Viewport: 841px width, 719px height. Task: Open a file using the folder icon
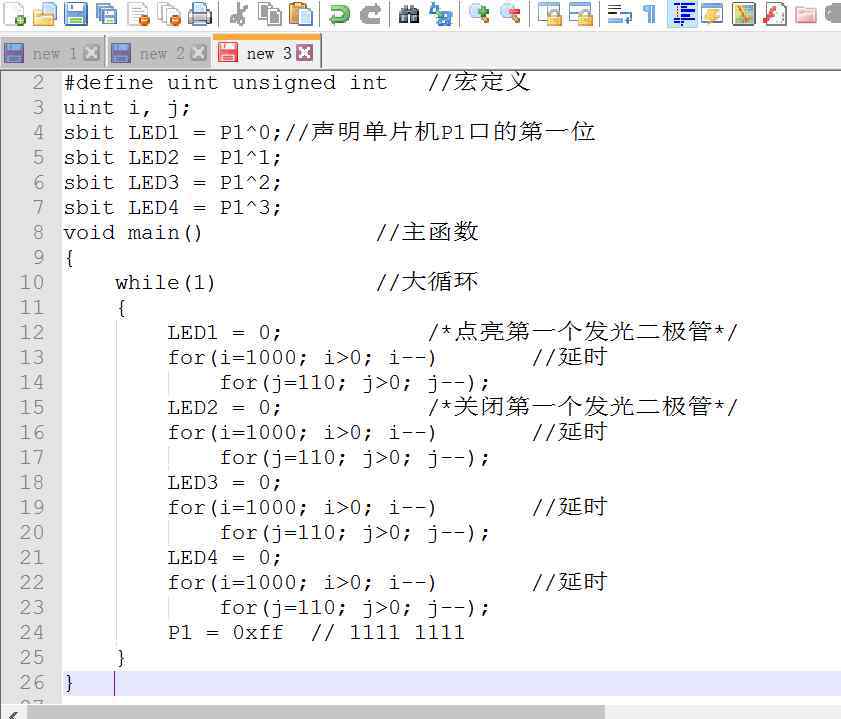pyautogui.click(x=45, y=13)
